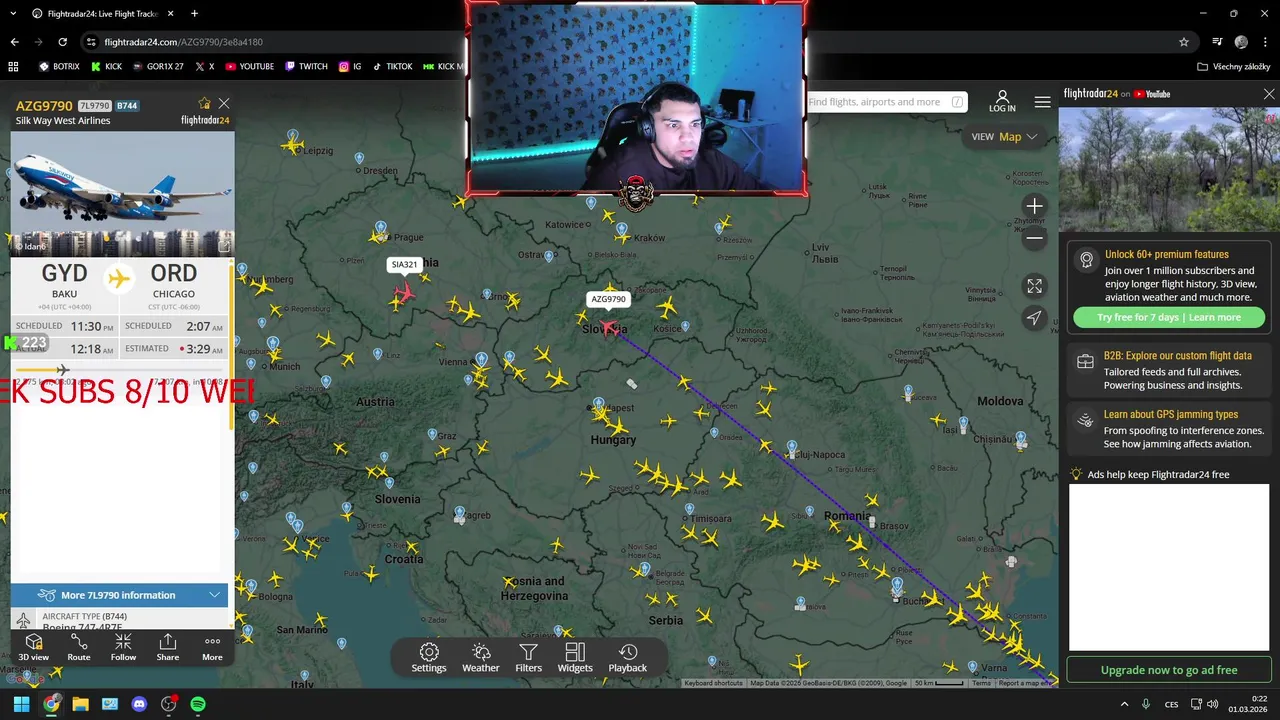Open Chrome apps grid in bookmarks bar
Screen dimensions: 1280x720
[13, 66]
